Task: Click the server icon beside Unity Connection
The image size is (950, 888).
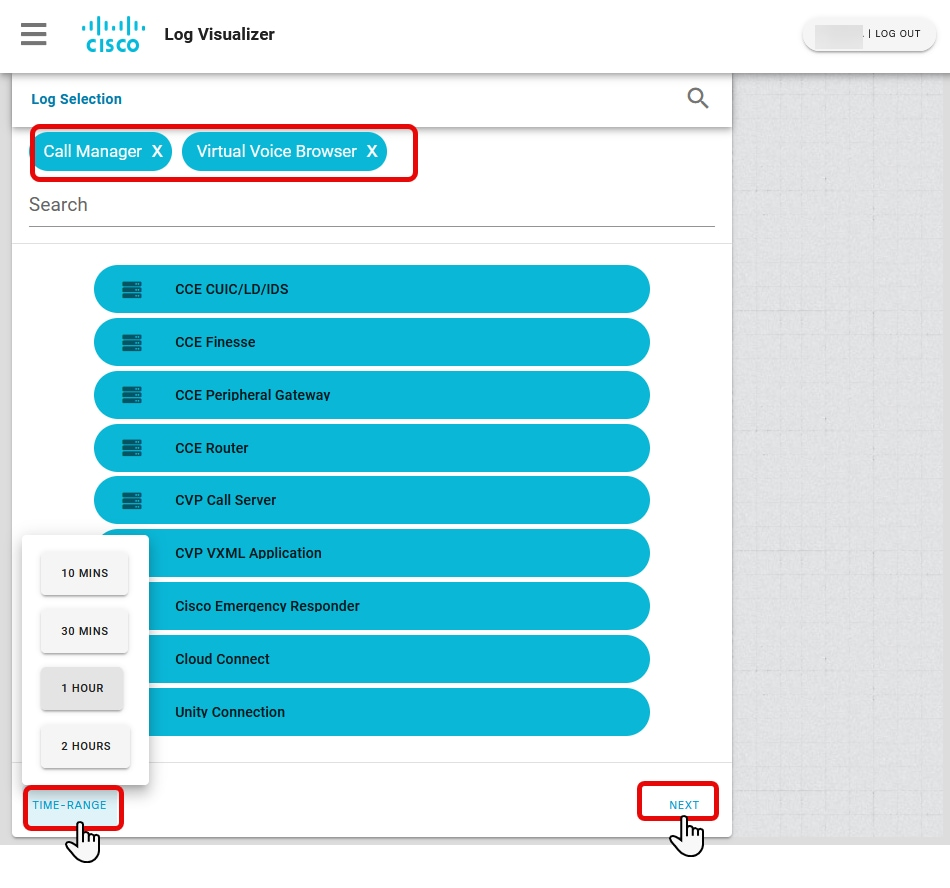Action: (x=131, y=712)
